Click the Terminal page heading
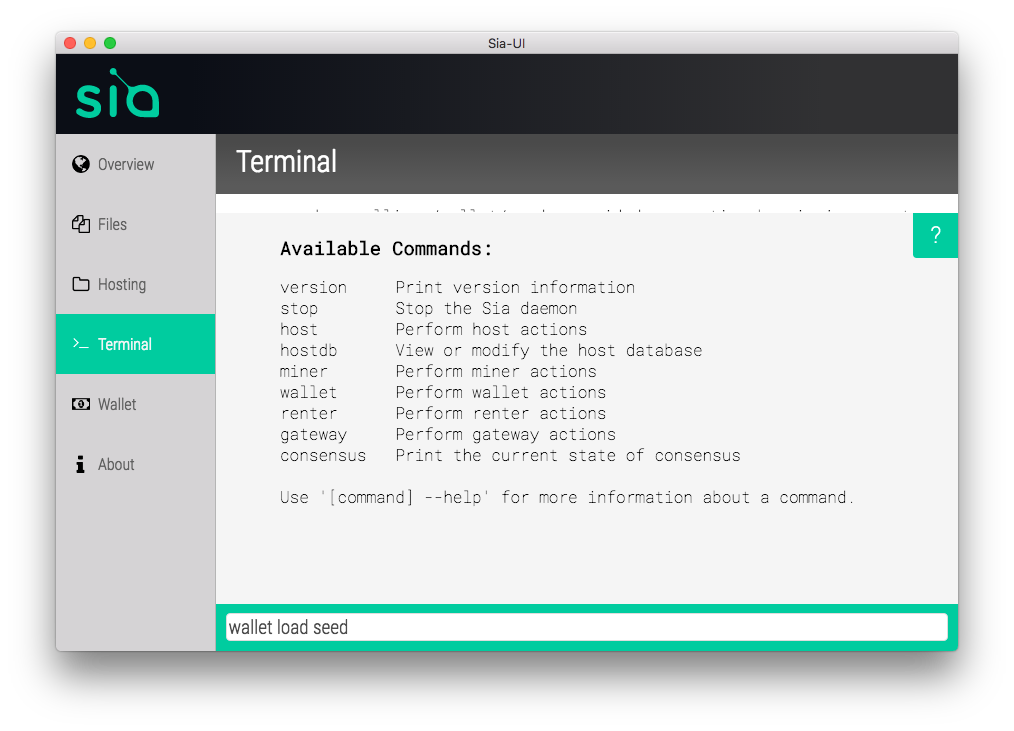The width and height of the screenshot is (1014, 731). (286, 162)
